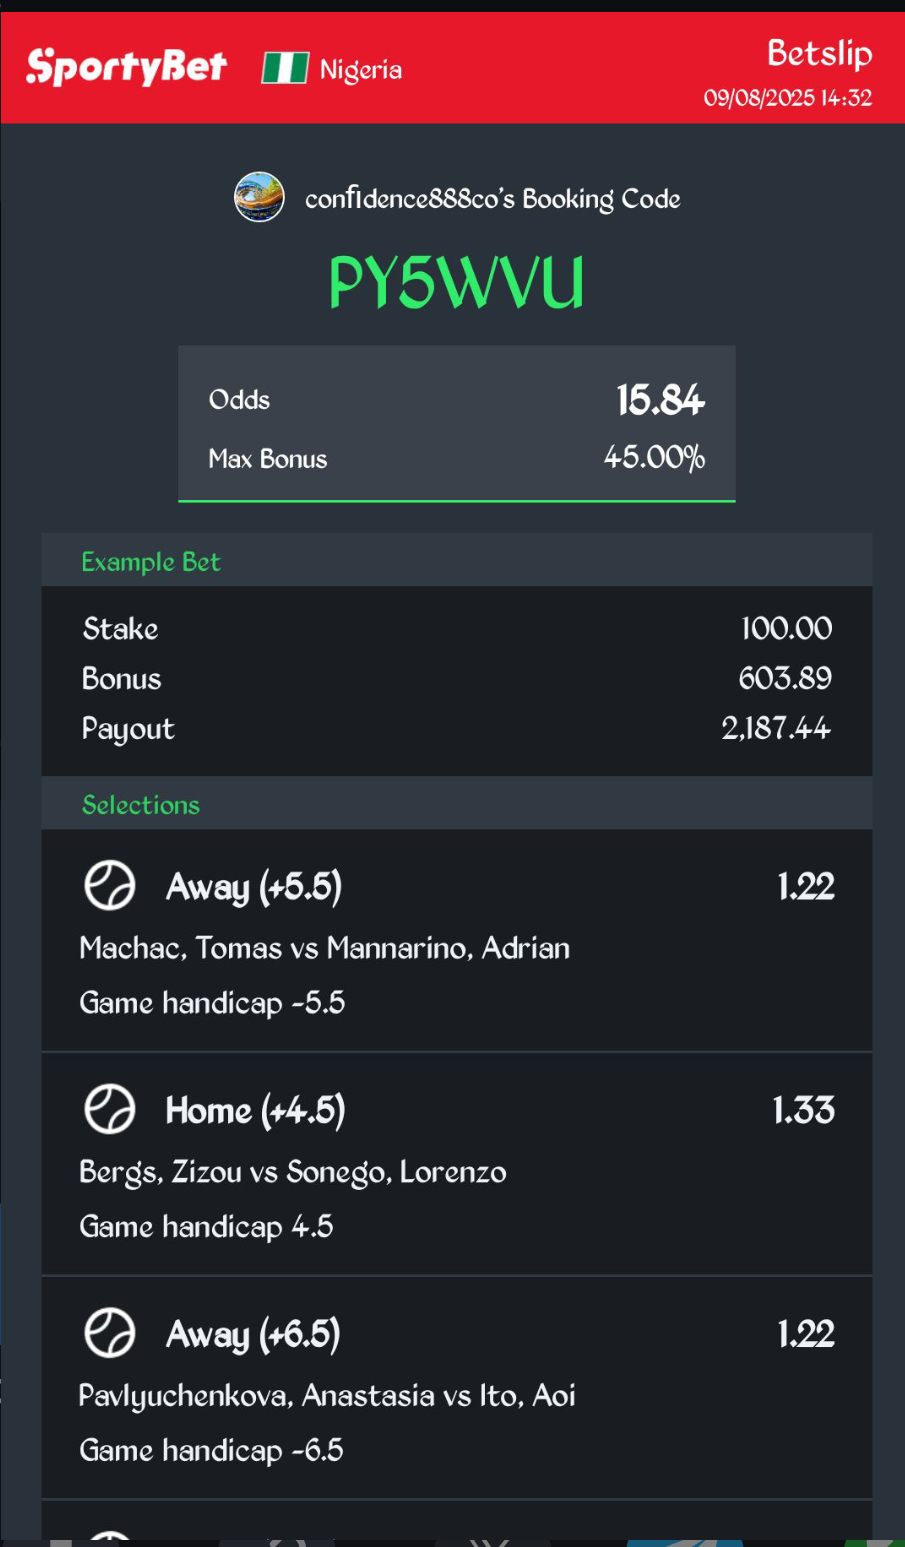Click the Nigeria country label

click(361, 70)
